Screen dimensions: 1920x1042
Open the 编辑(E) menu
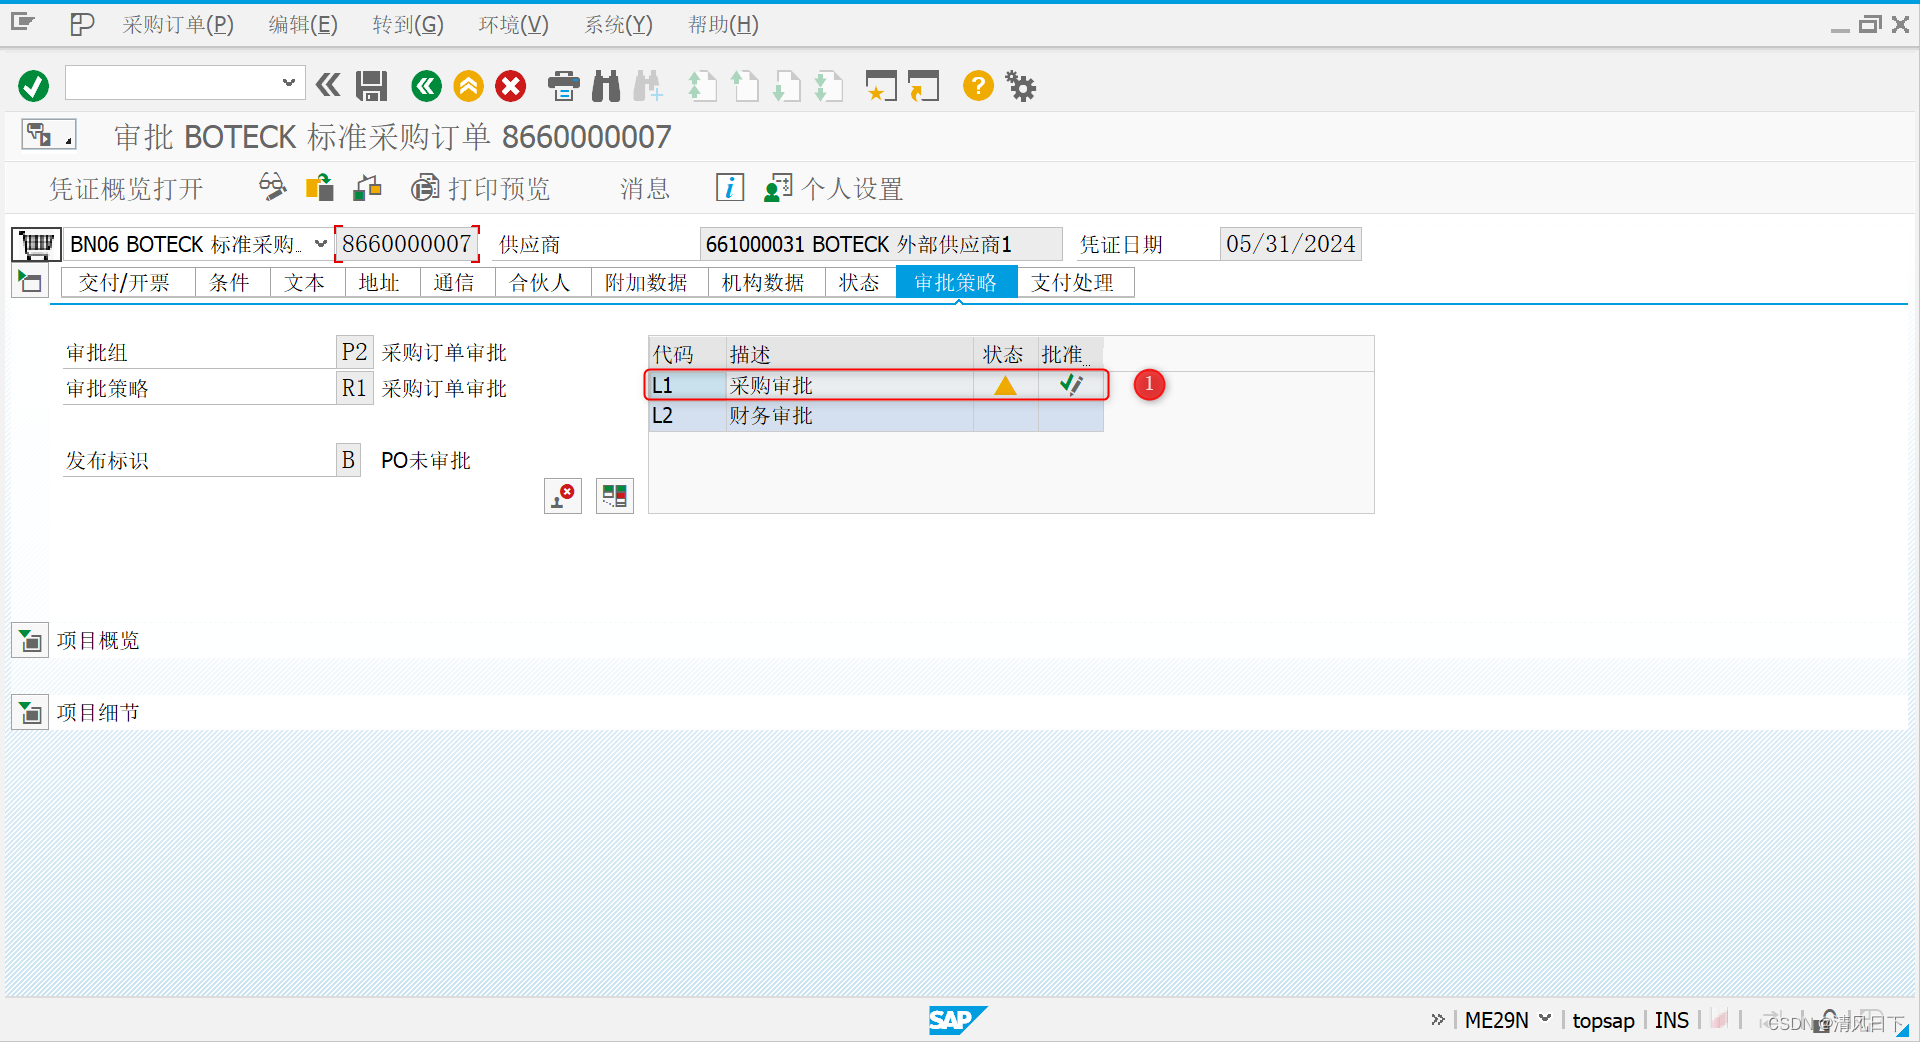click(x=303, y=25)
